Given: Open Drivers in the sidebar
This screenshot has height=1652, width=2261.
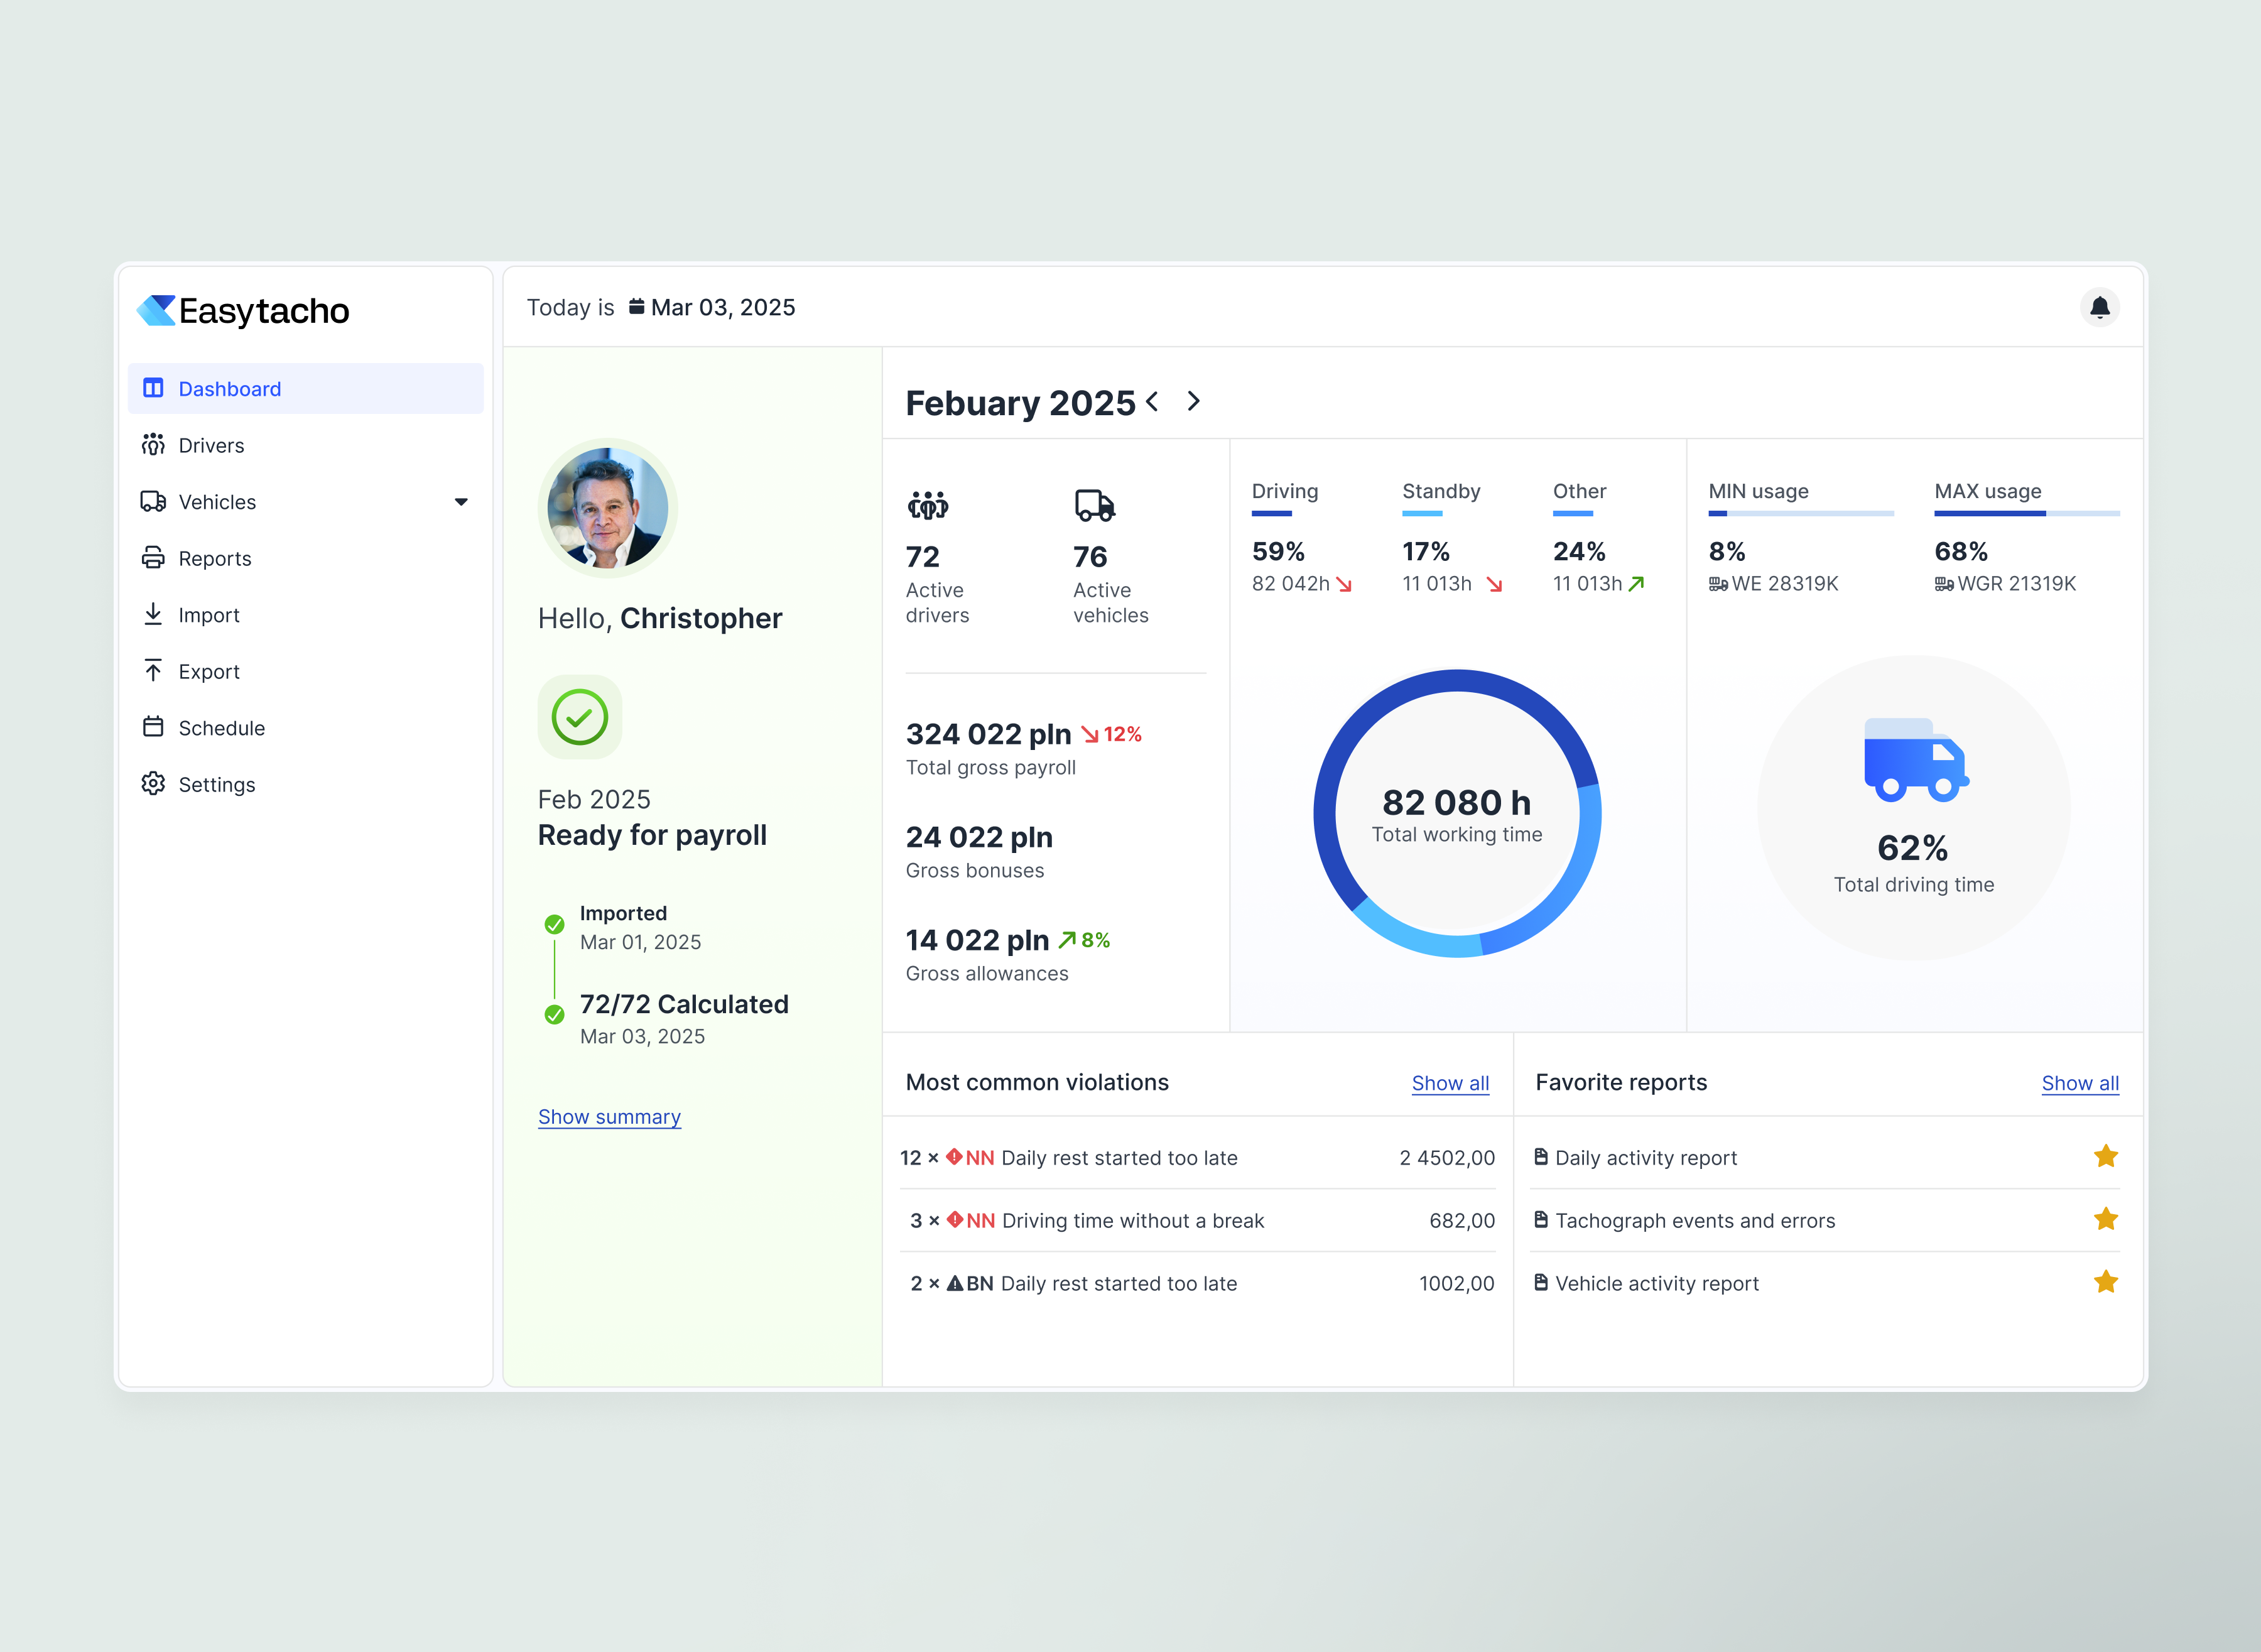Looking at the screenshot, I should [306, 445].
